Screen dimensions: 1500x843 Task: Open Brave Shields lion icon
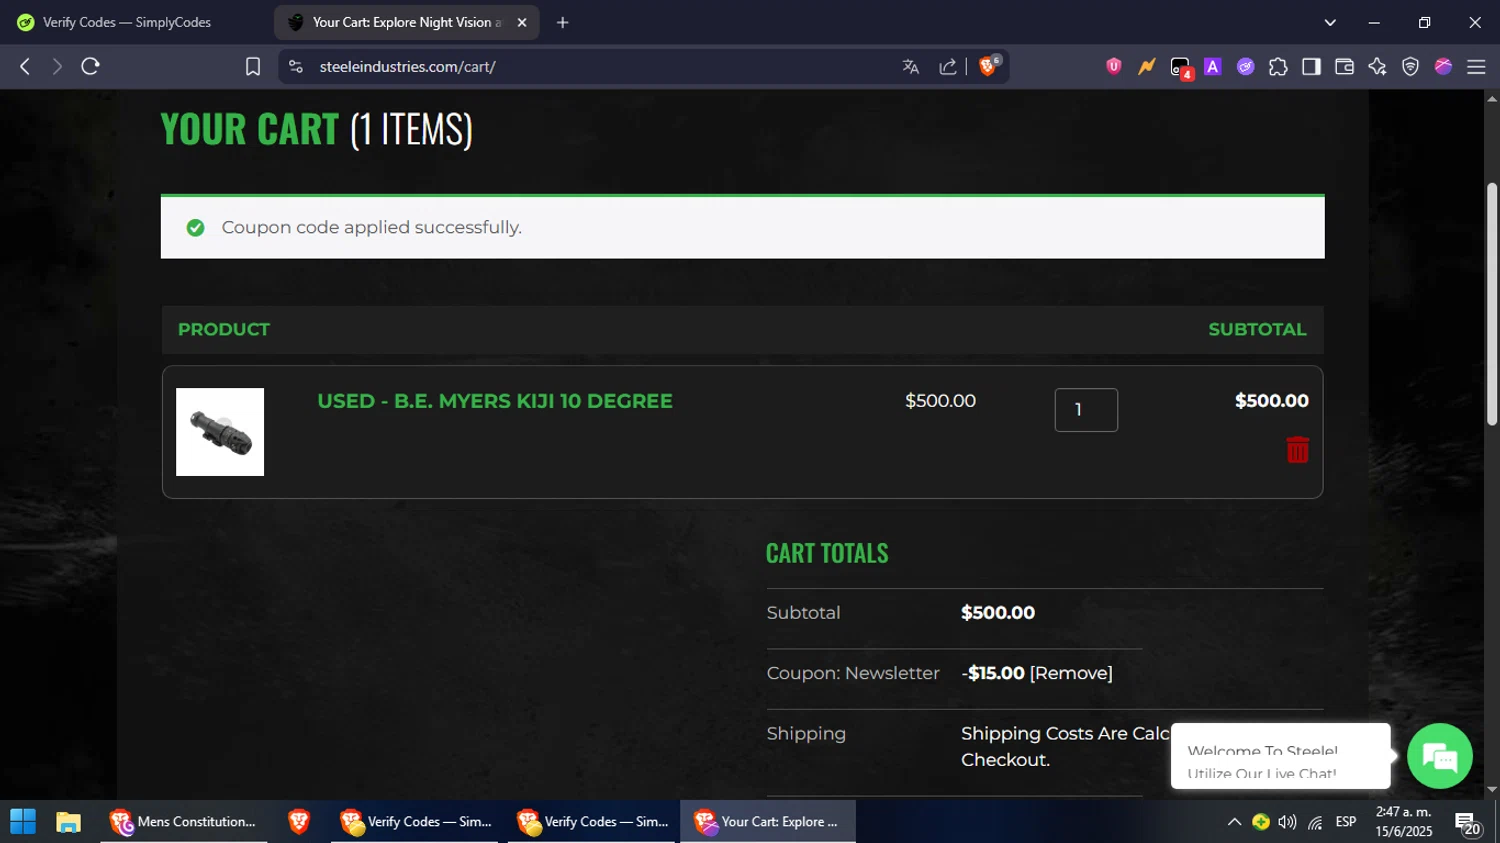[x=989, y=66]
